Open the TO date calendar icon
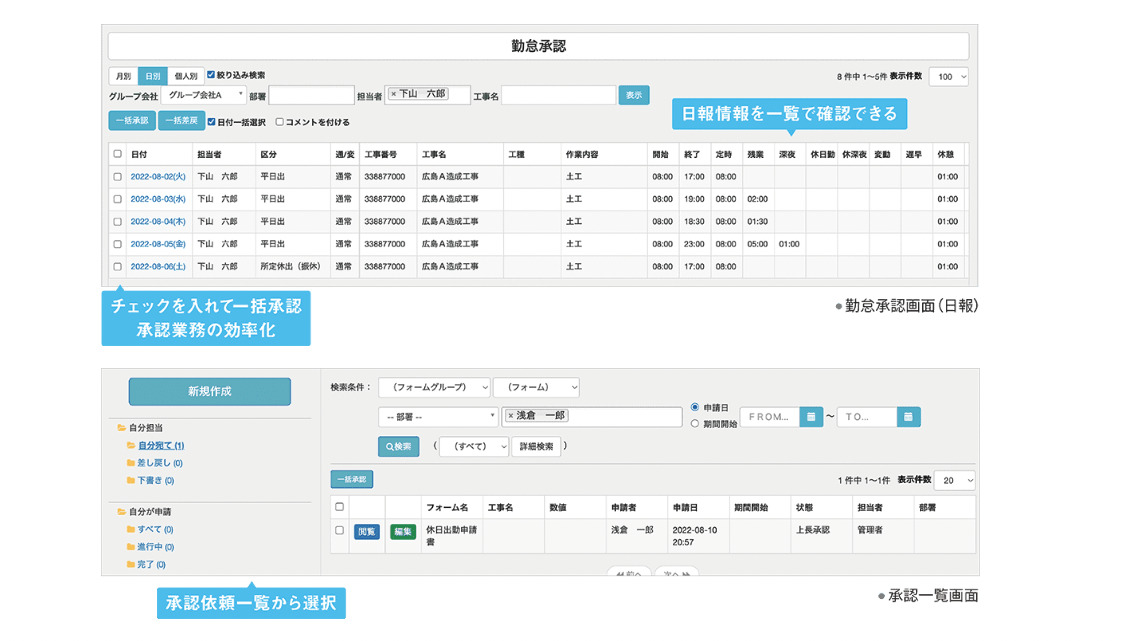This screenshot has height=641, width=1126. coord(908,416)
